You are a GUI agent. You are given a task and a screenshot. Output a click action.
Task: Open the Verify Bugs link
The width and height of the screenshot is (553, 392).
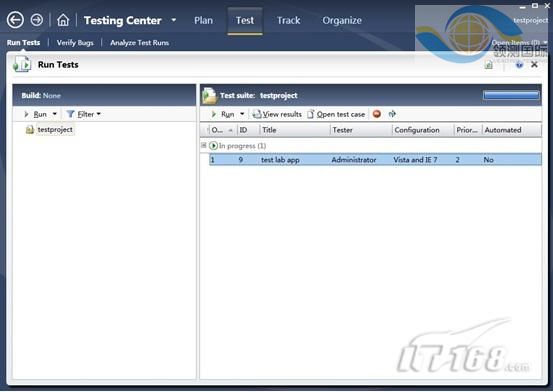pos(75,43)
